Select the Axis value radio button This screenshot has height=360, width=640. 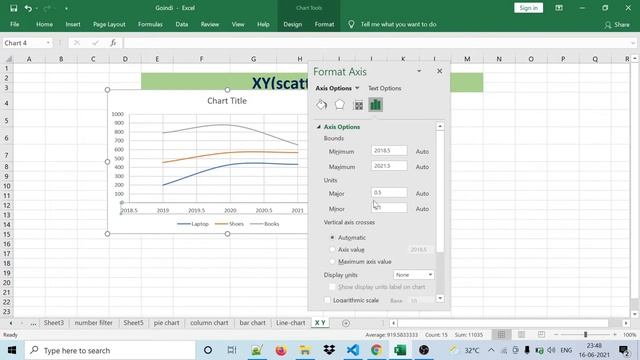332,249
